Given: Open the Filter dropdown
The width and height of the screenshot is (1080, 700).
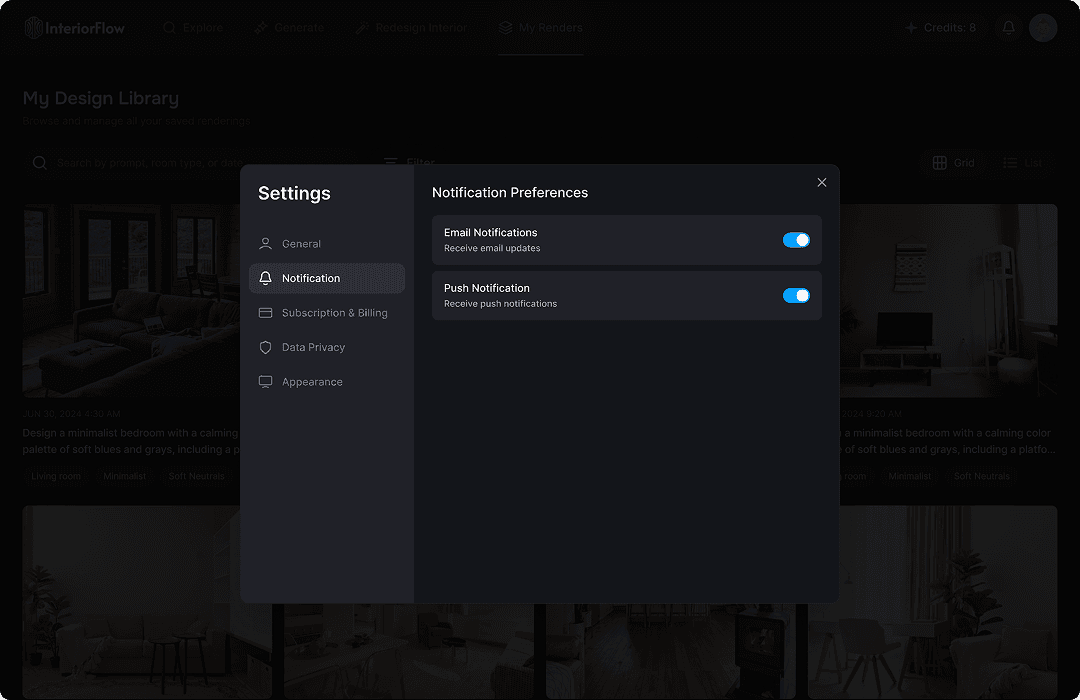Looking at the screenshot, I should click(x=408, y=162).
